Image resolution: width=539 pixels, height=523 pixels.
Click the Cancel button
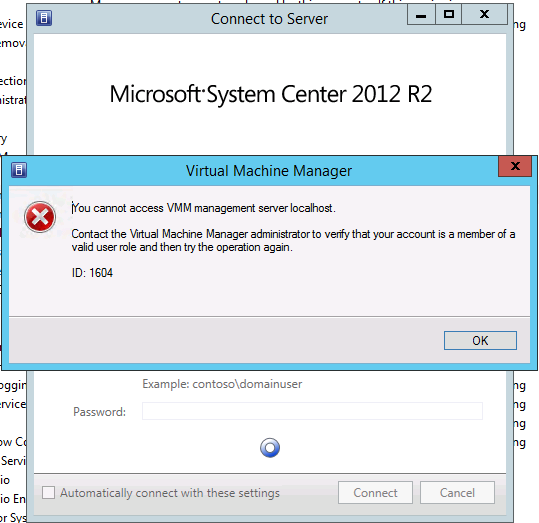pyautogui.click(x=457, y=492)
